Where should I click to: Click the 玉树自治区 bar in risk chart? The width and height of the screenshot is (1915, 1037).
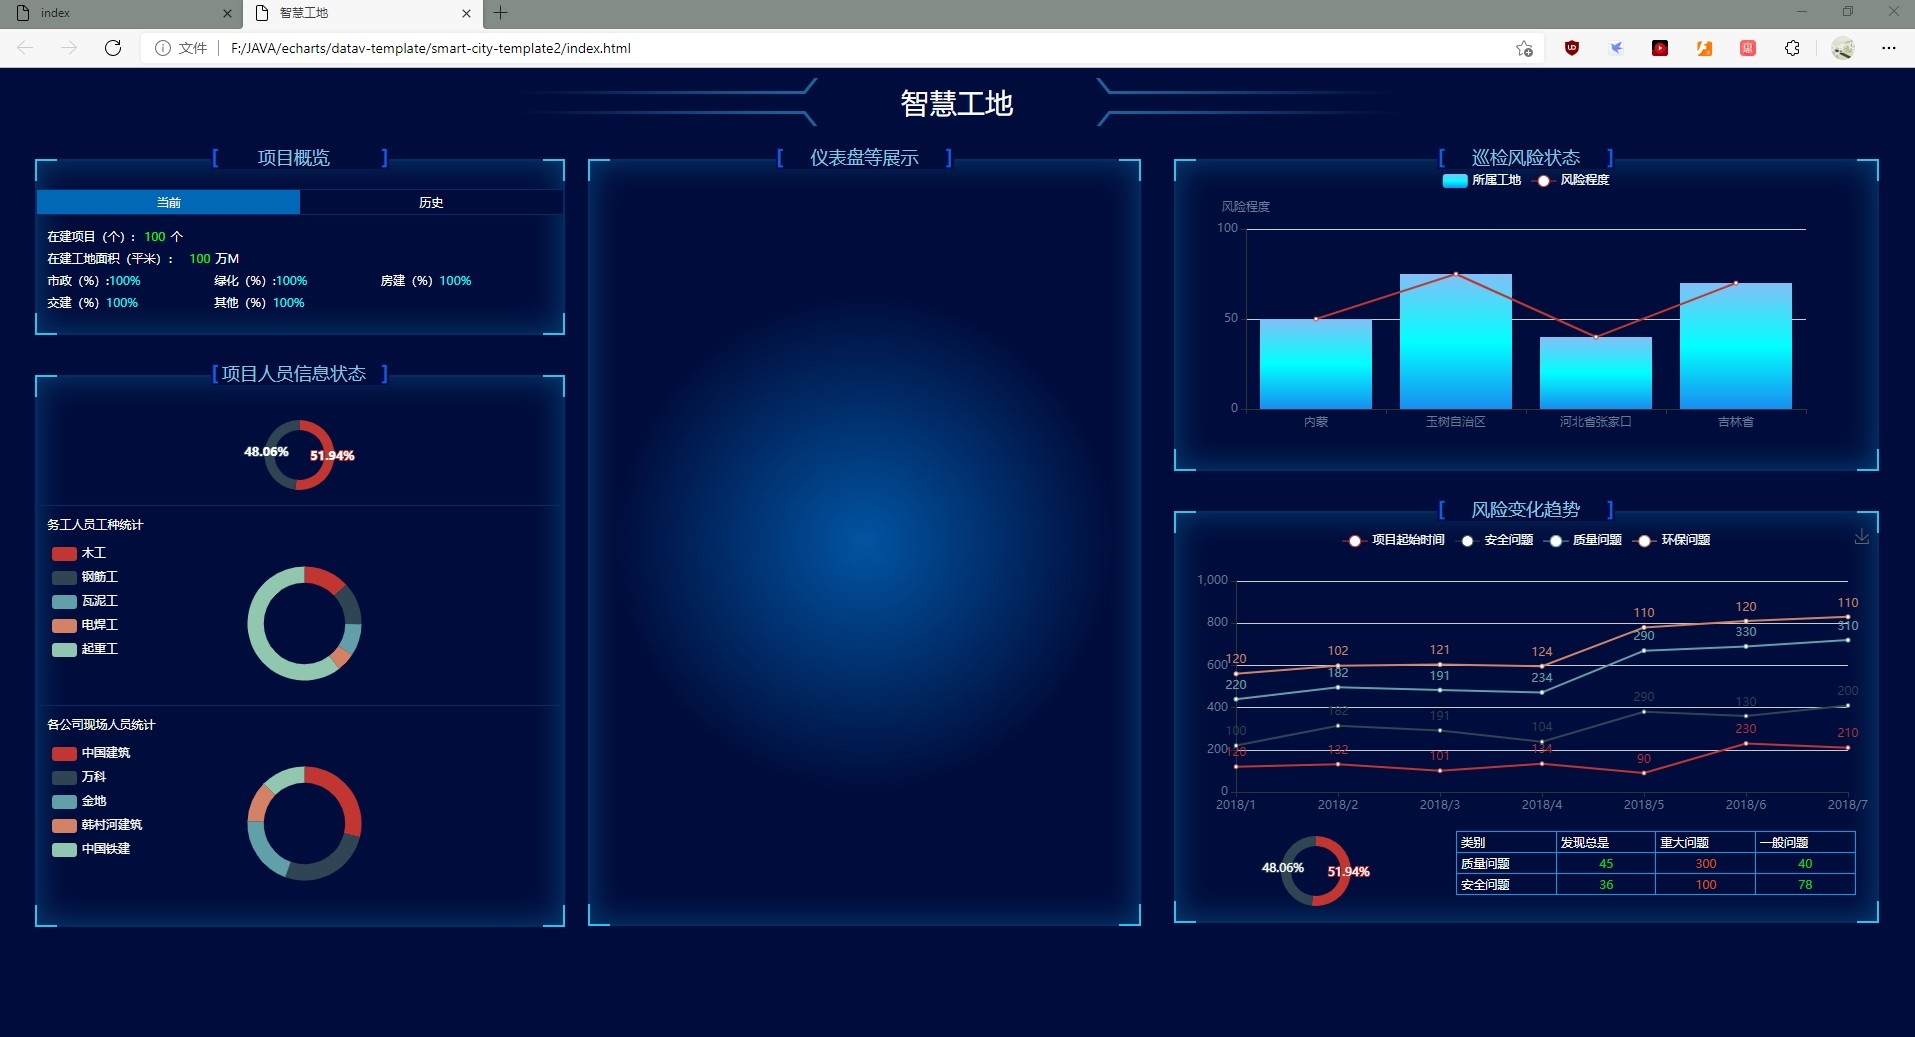pyautogui.click(x=1456, y=341)
